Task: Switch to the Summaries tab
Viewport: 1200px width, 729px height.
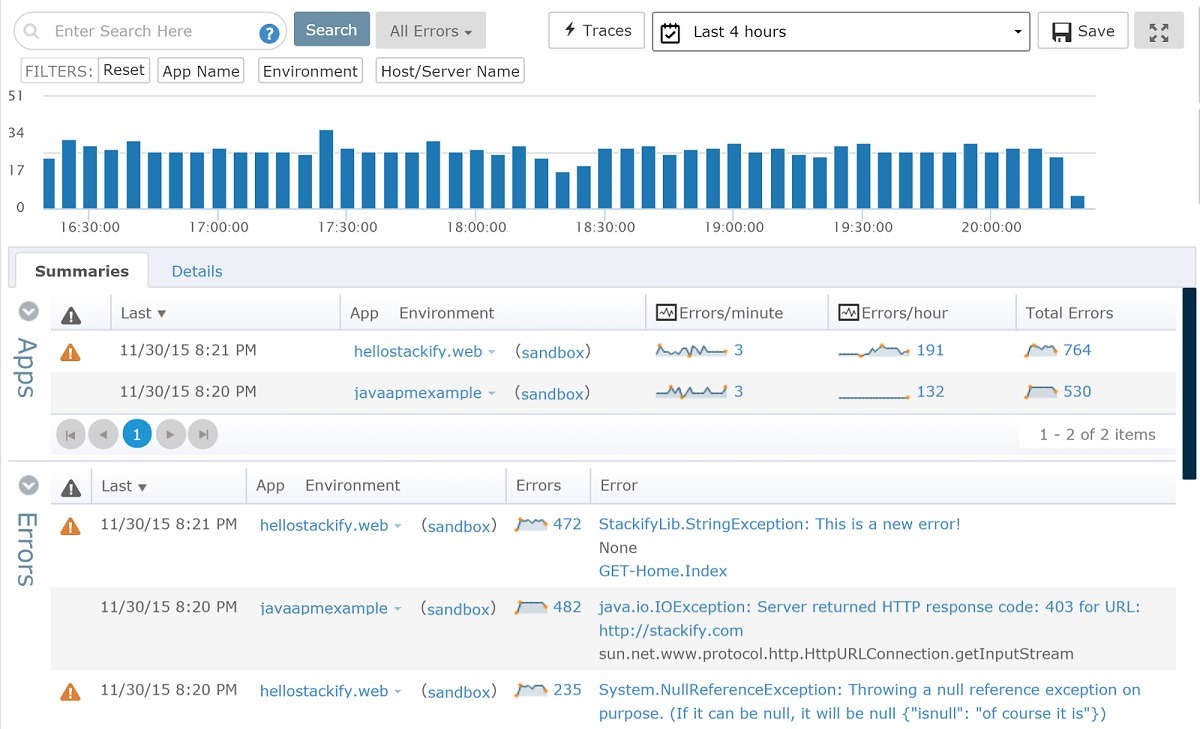Action: [x=82, y=271]
